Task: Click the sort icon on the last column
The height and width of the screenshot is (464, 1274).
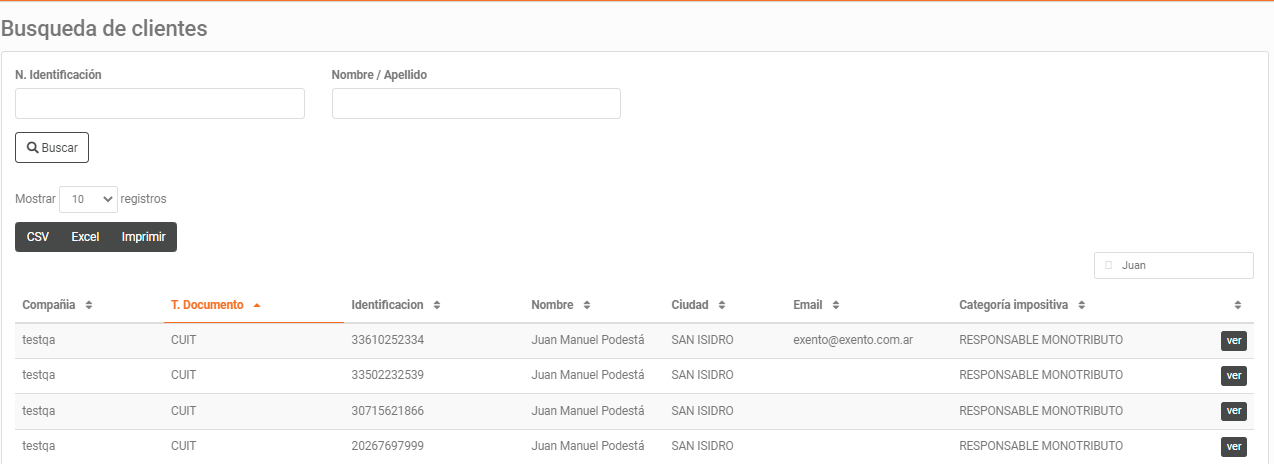Action: pyautogui.click(x=1238, y=305)
